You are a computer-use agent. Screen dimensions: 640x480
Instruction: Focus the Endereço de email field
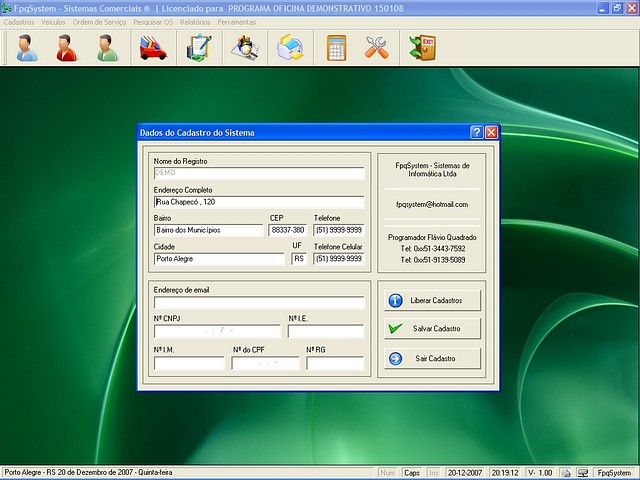pos(259,302)
